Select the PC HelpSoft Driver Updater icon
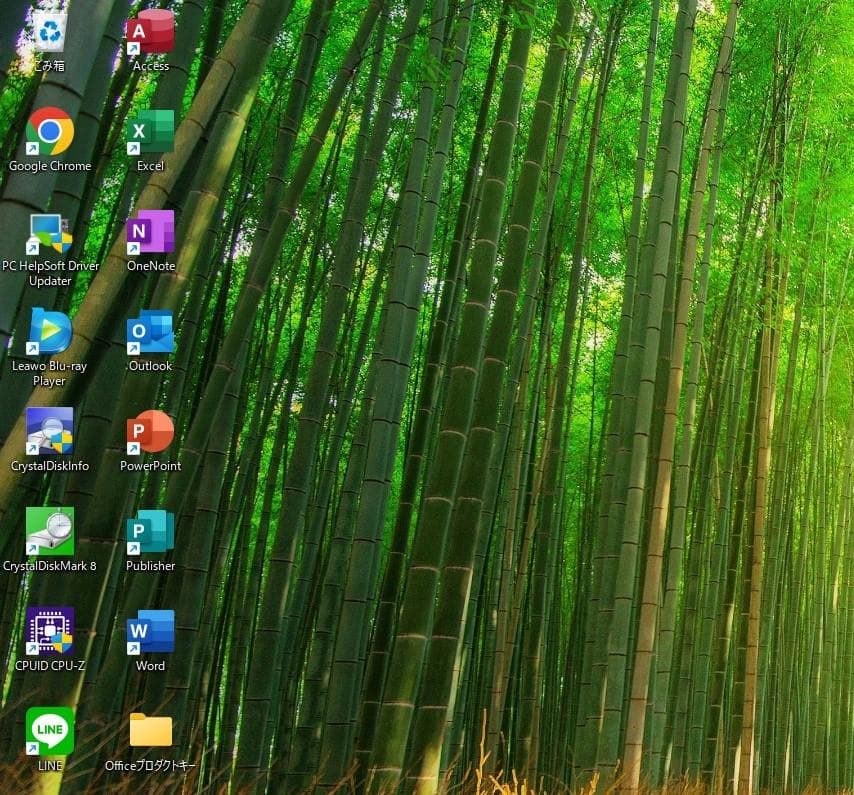This screenshot has height=795, width=854. tap(49, 233)
